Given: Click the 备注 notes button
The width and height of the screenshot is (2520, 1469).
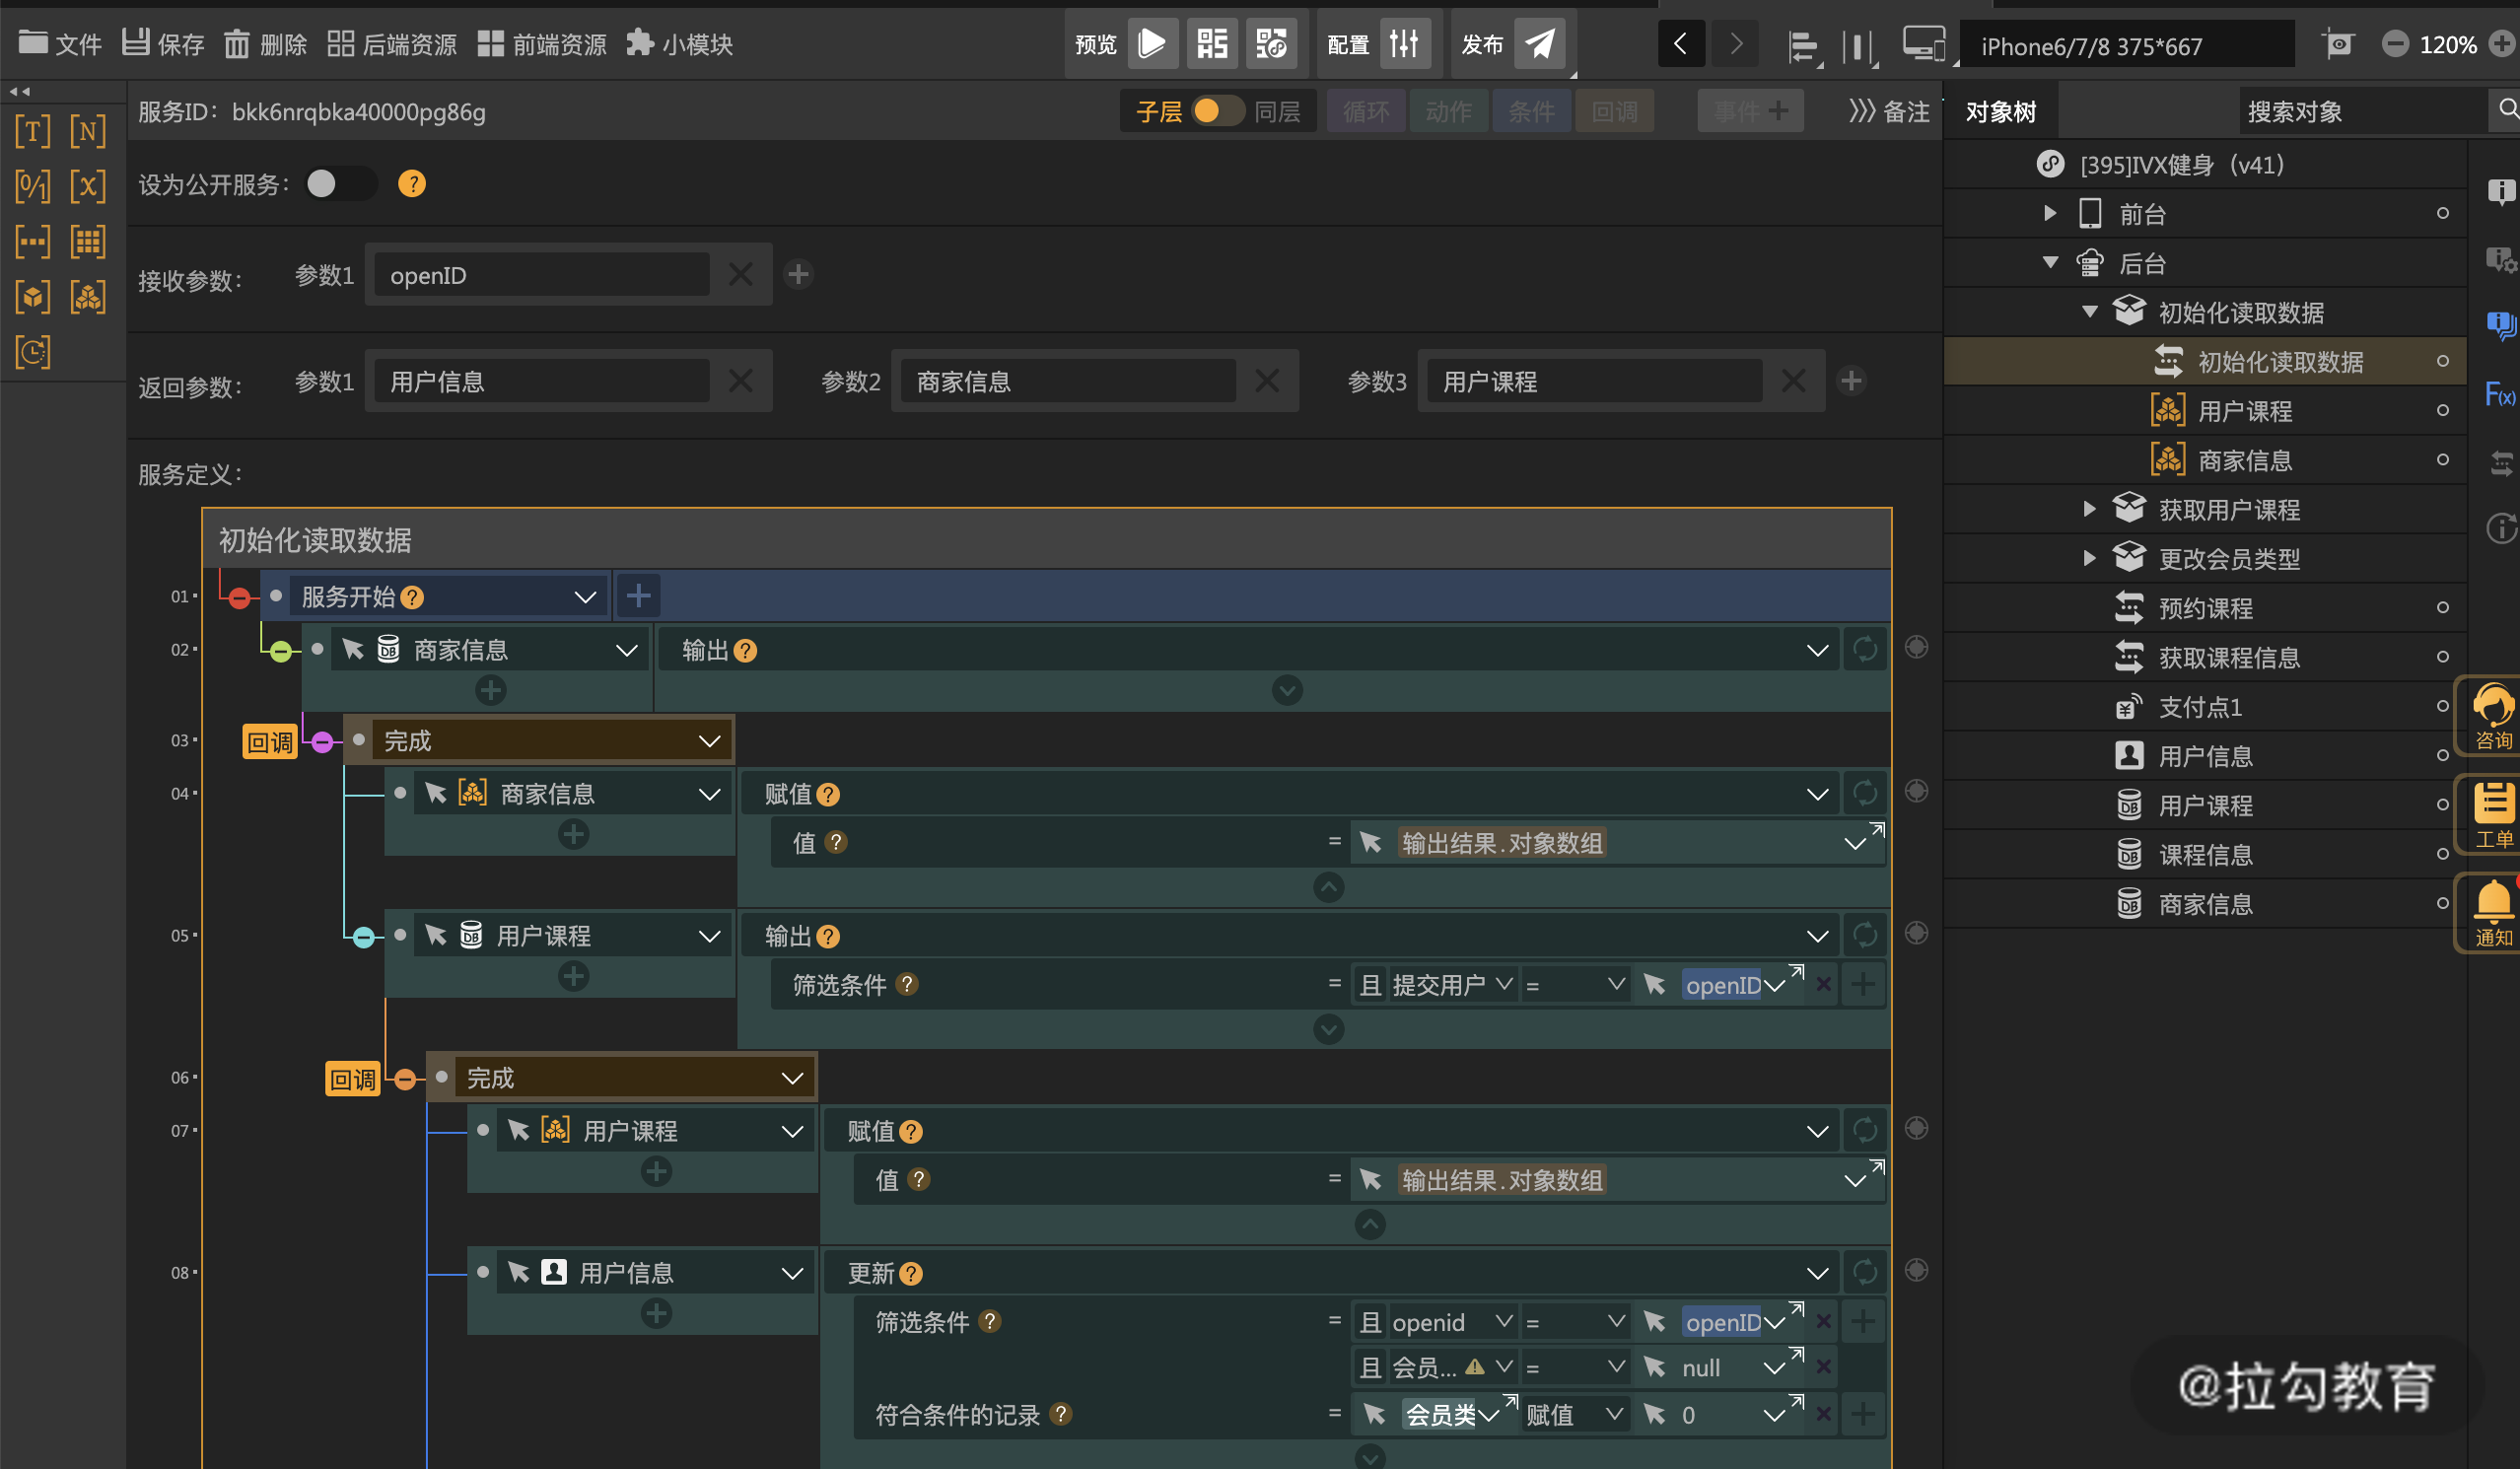Looking at the screenshot, I should coord(1889,111).
